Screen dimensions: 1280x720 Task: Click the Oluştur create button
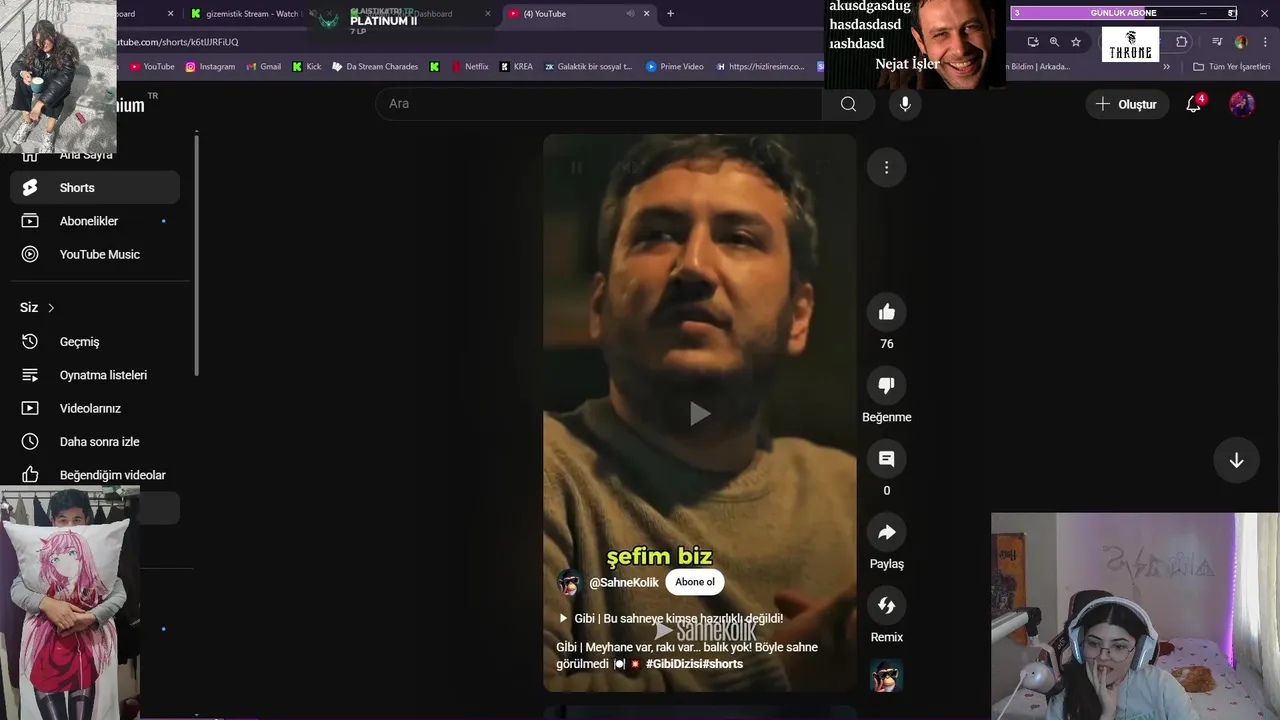1127,104
